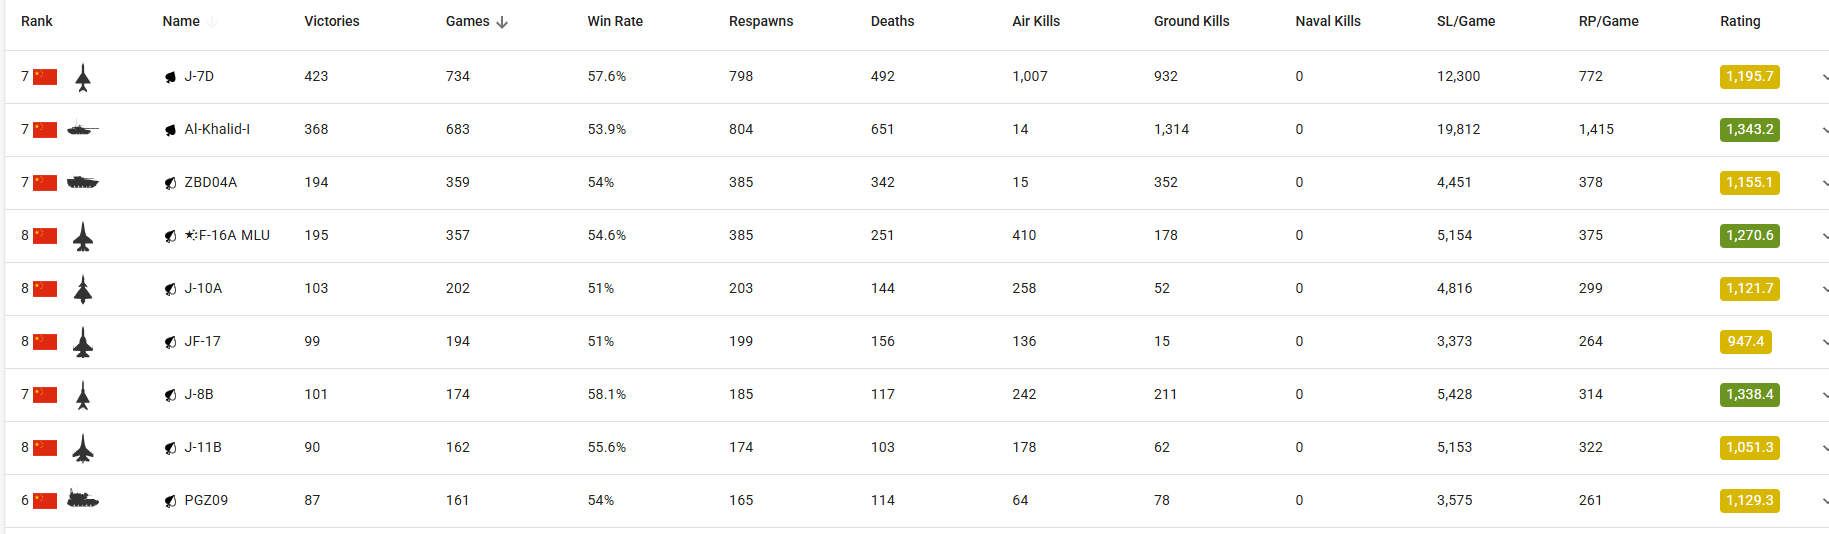Click the F-16A MLU jet silhouette icon
Viewport: 1829px width, 534px height.
pyautogui.click(x=83, y=237)
